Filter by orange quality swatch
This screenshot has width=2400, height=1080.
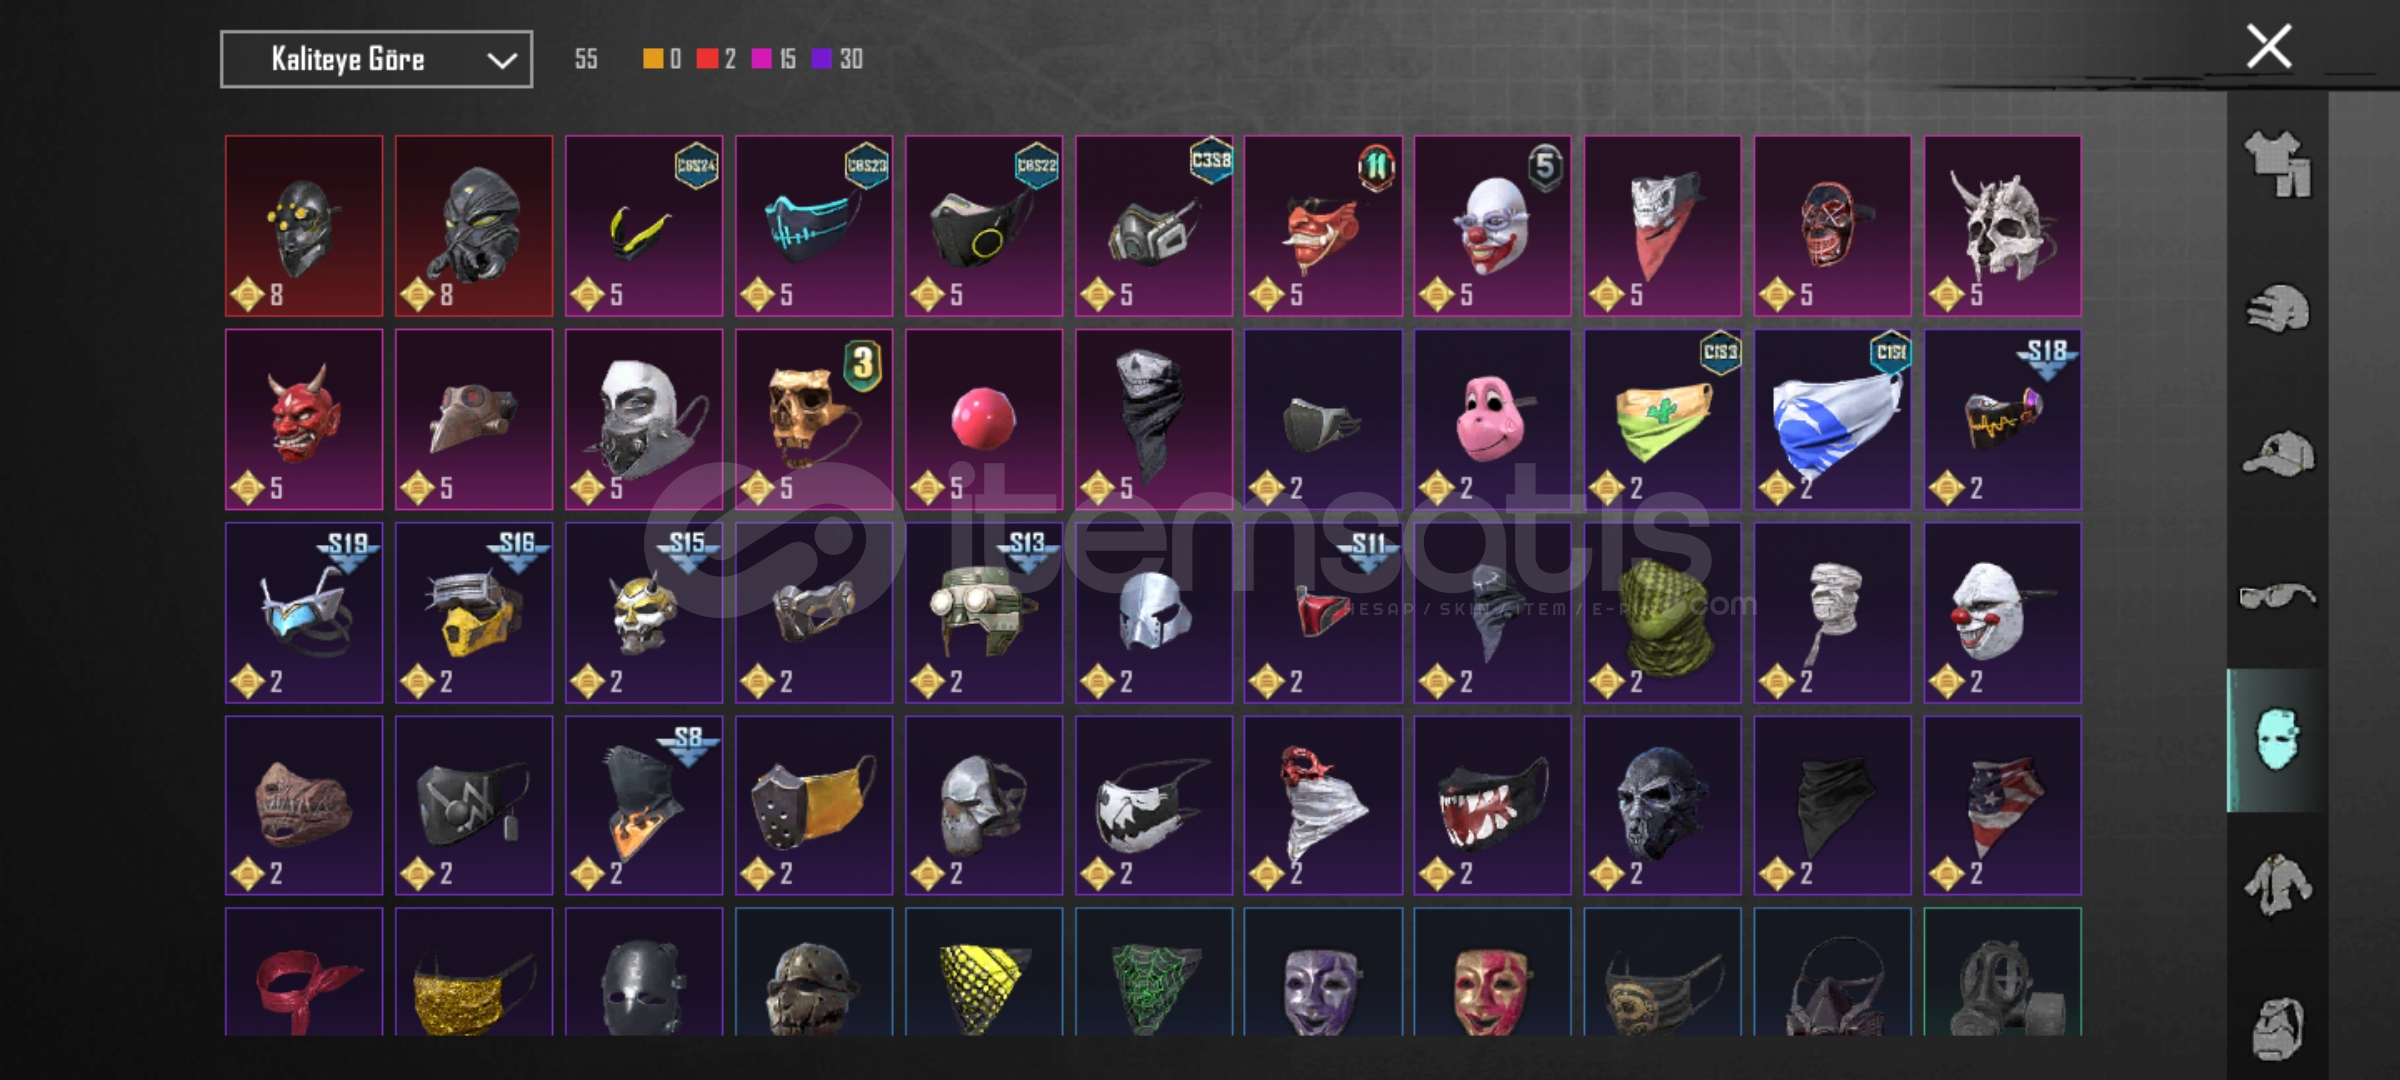(x=652, y=59)
